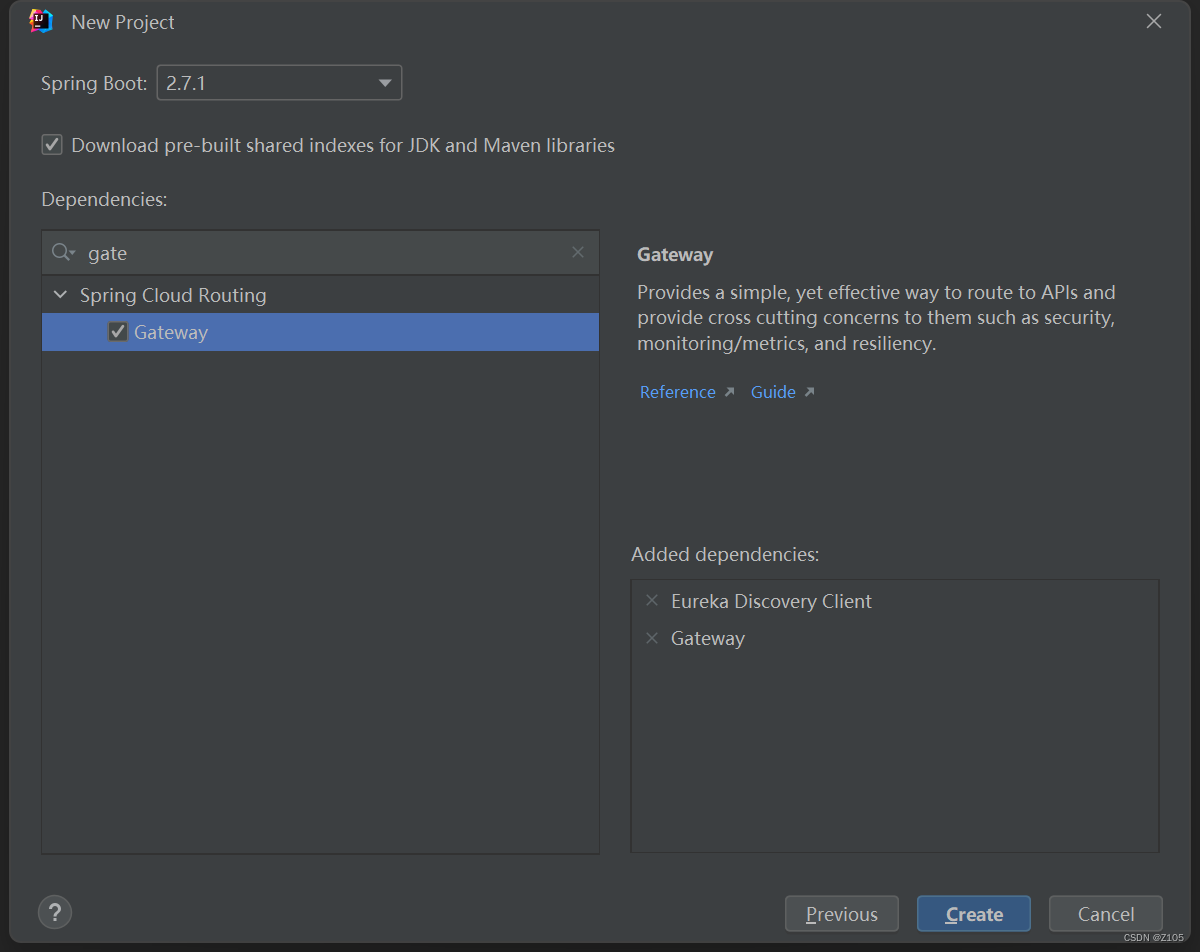The height and width of the screenshot is (952, 1200).
Task: Collapse the Spring Cloud Routing group
Action: [x=61, y=295]
